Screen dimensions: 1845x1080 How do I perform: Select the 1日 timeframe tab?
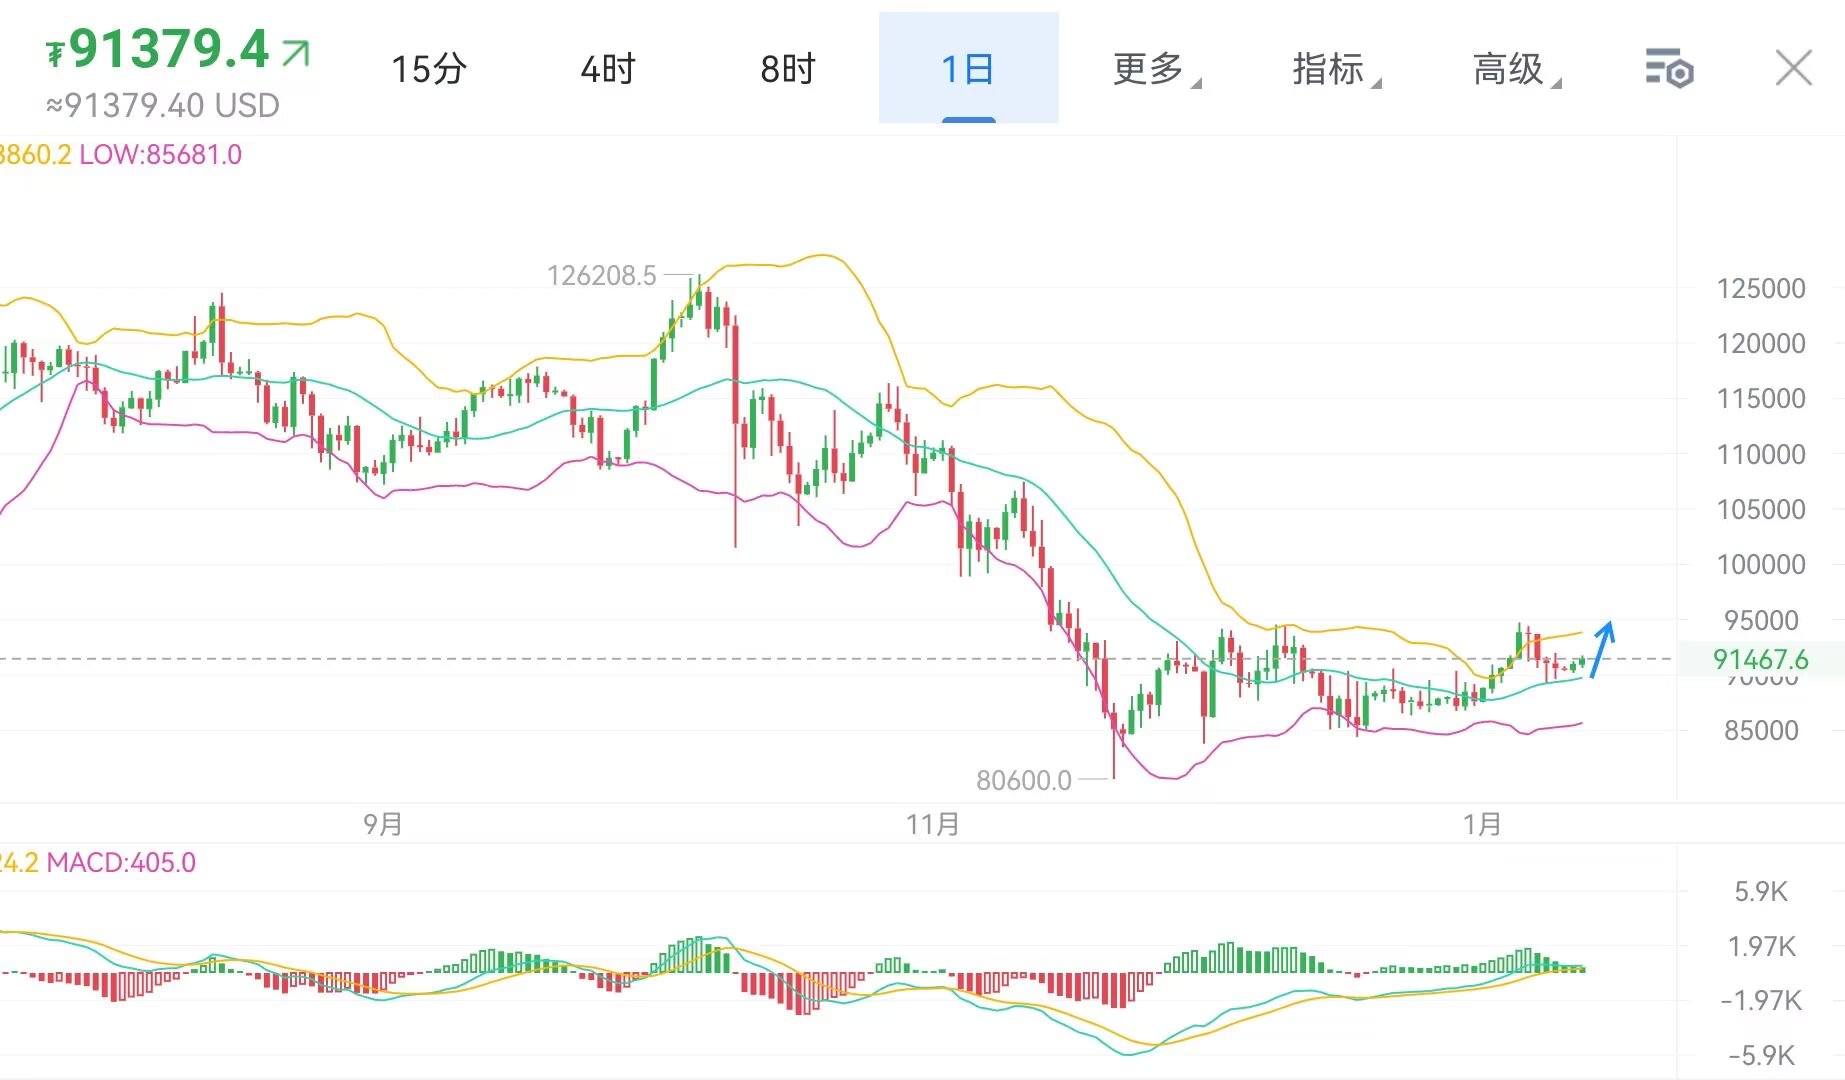point(968,69)
